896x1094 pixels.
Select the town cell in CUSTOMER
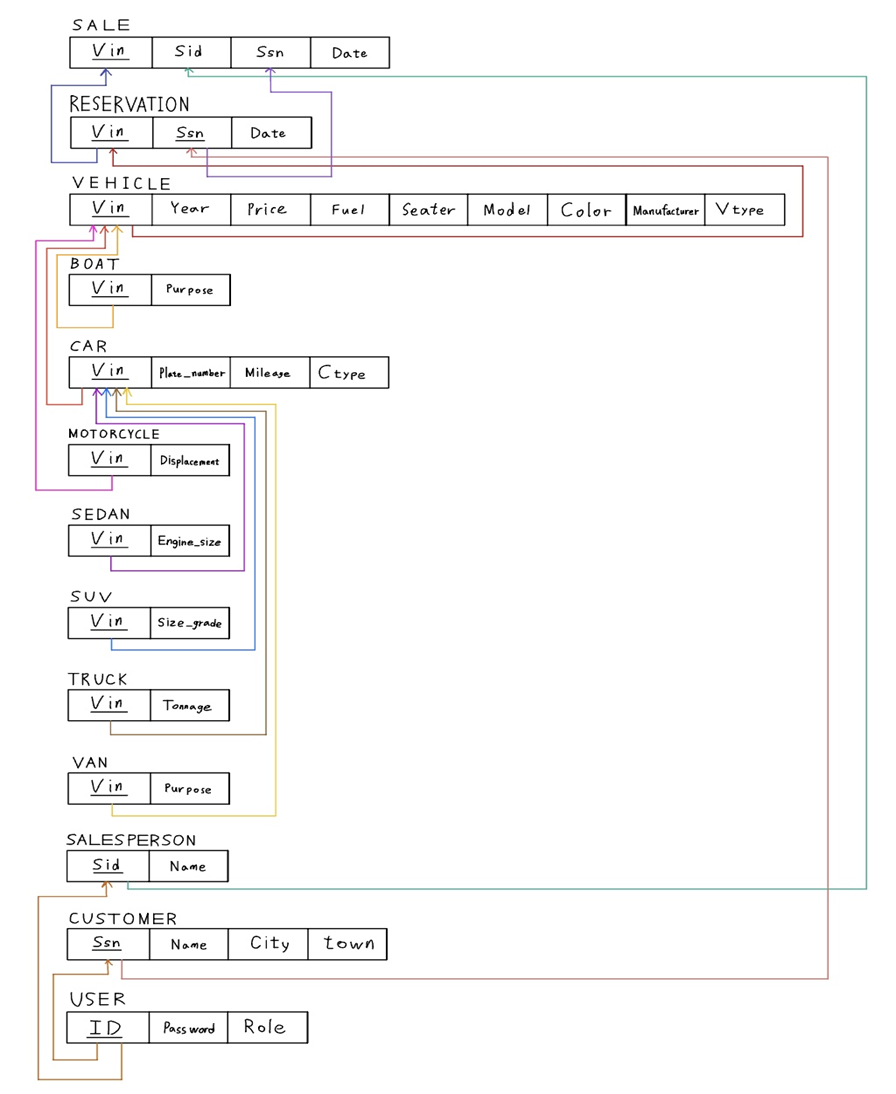pyautogui.click(x=348, y=944)
